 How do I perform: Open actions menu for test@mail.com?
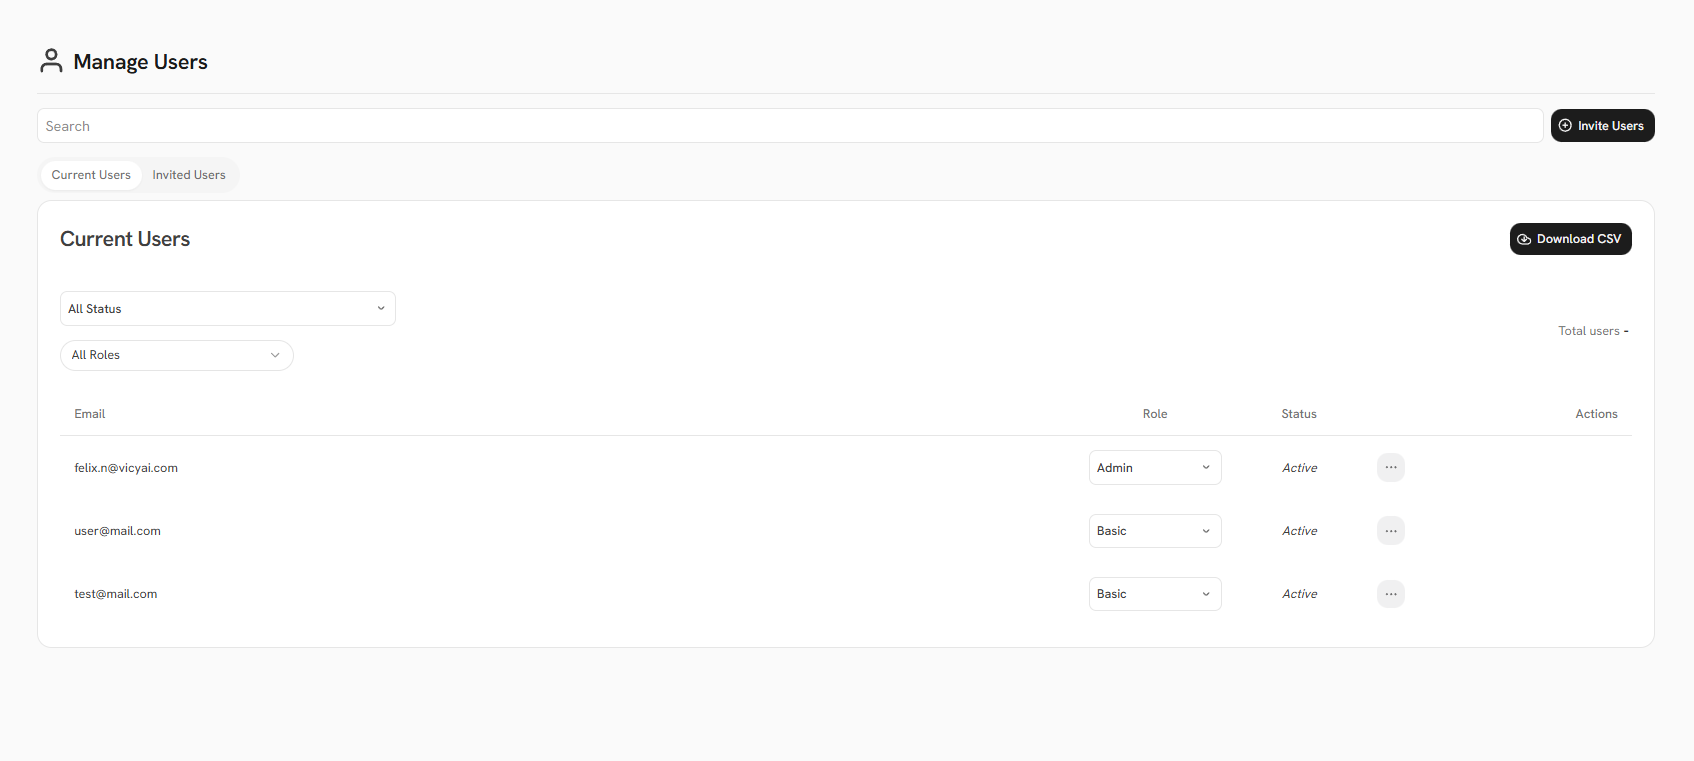[x=1390, y=594]
